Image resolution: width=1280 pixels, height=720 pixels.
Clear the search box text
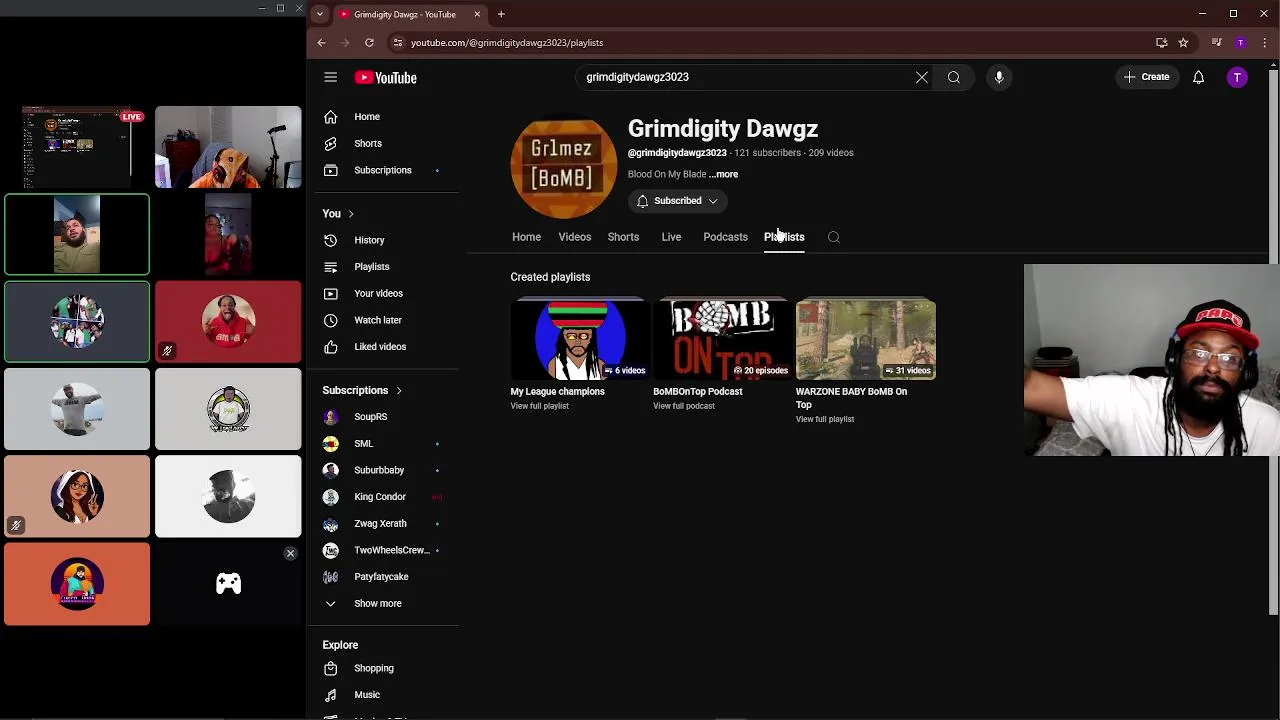(x=922, y=77)
